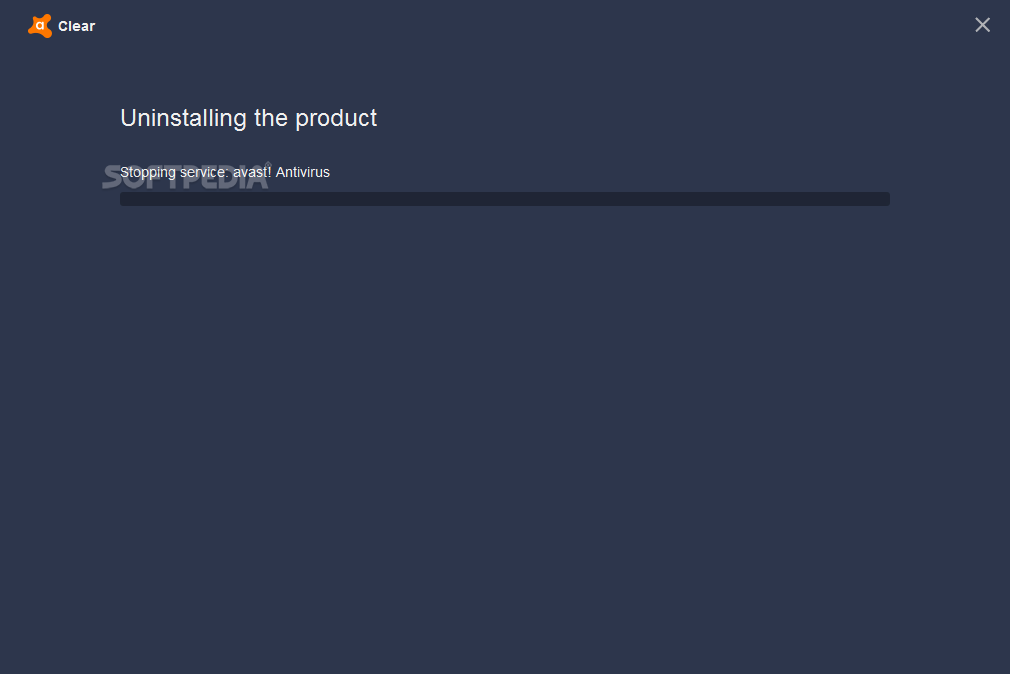Viewport: 1010px width, 674px height.
Task: Click the uninstall progress bar
Action: 504,198
